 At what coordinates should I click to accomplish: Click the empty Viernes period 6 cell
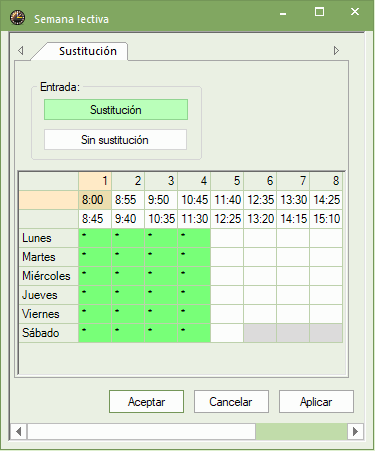260,314
